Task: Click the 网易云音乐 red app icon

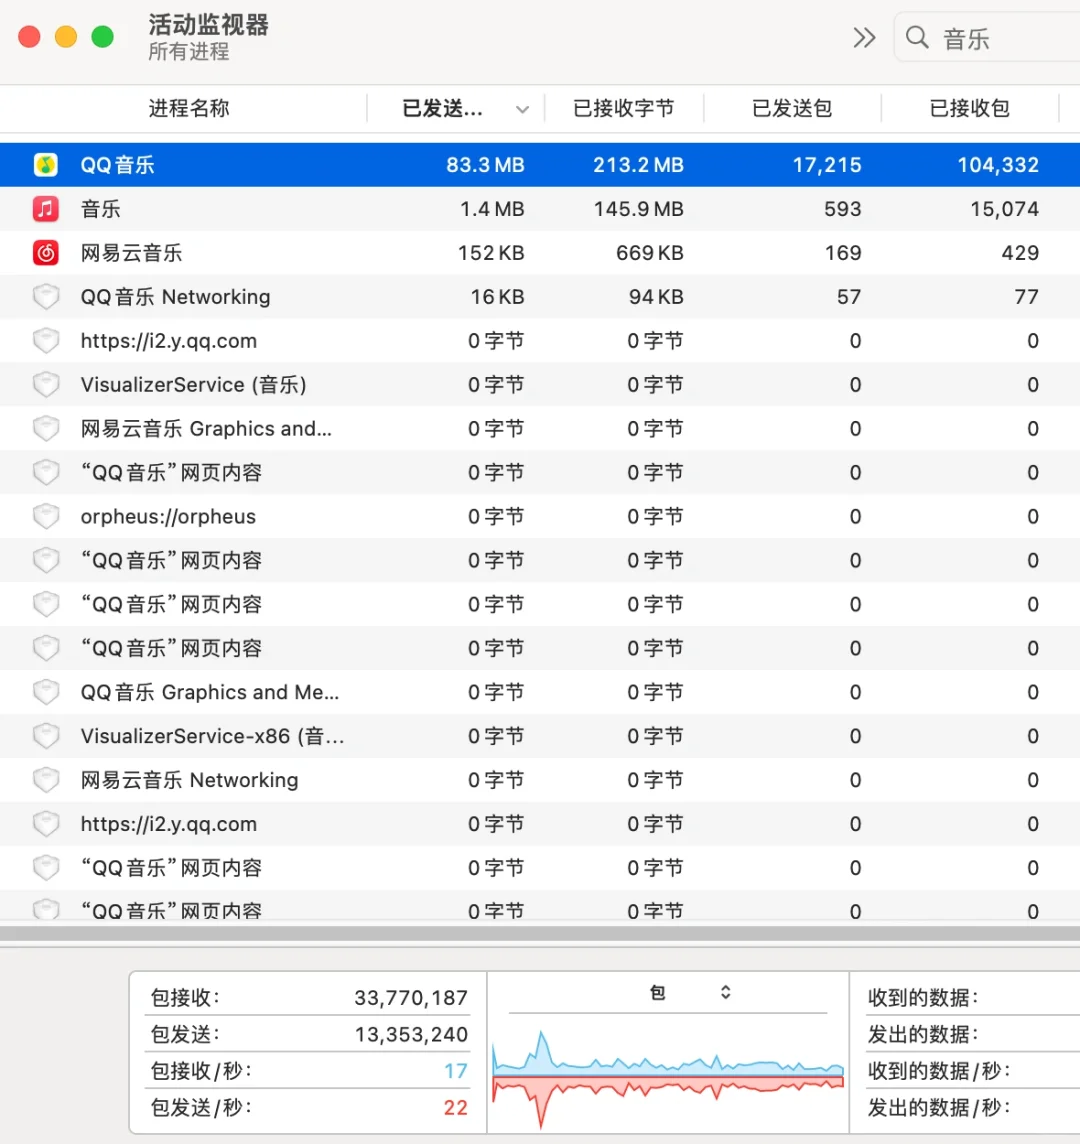Action: tap(45, 252)
